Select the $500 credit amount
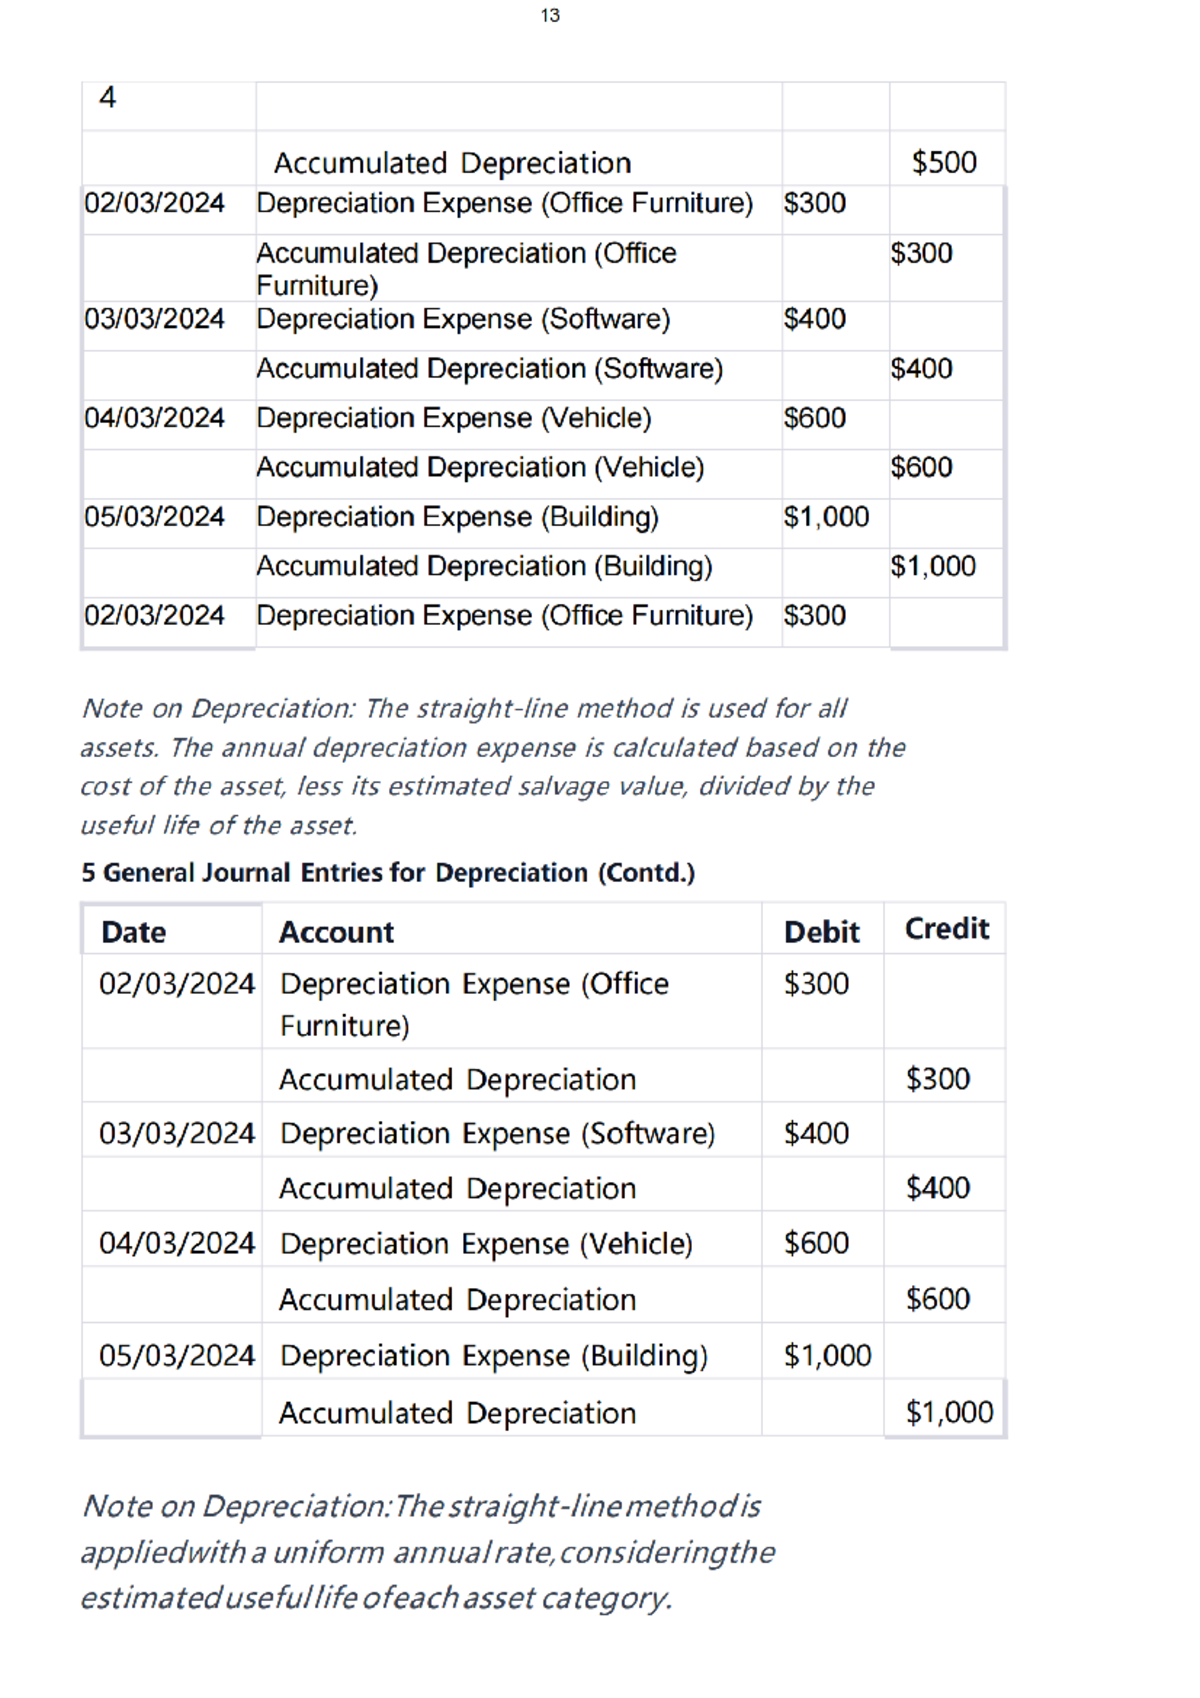The image size is (1200, 1698). (x=943, y=162)
